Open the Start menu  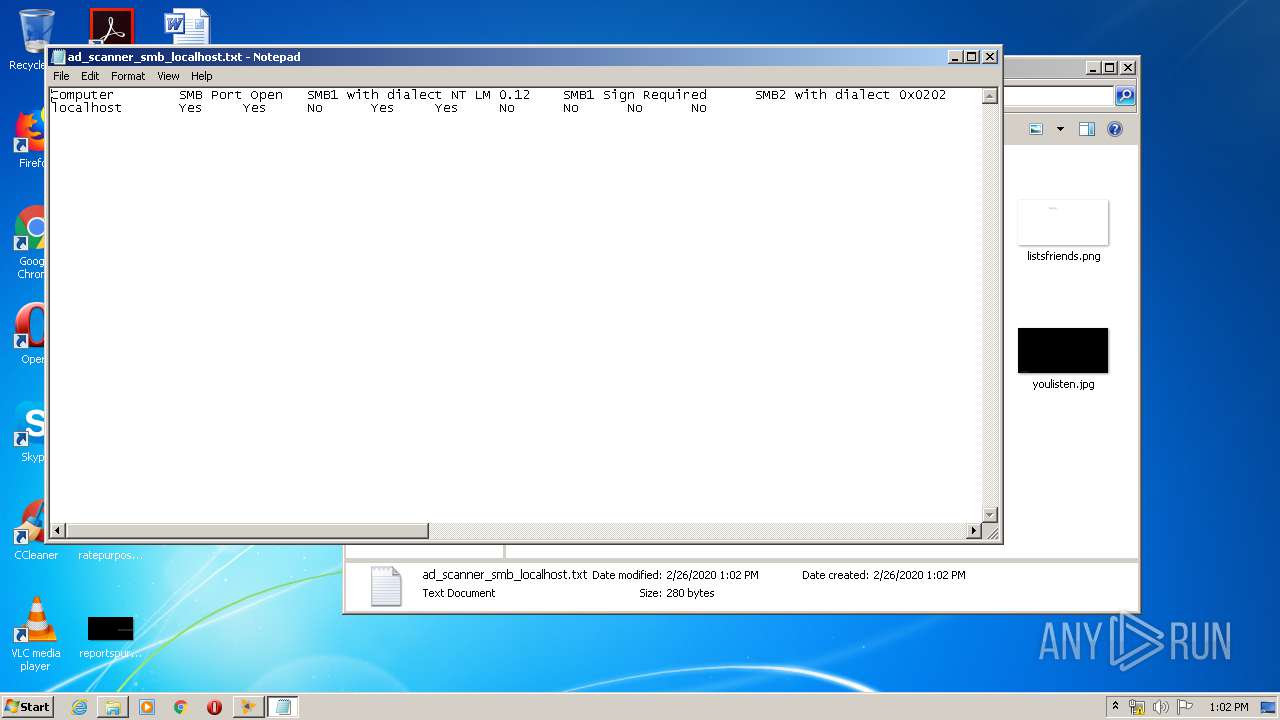28,706
